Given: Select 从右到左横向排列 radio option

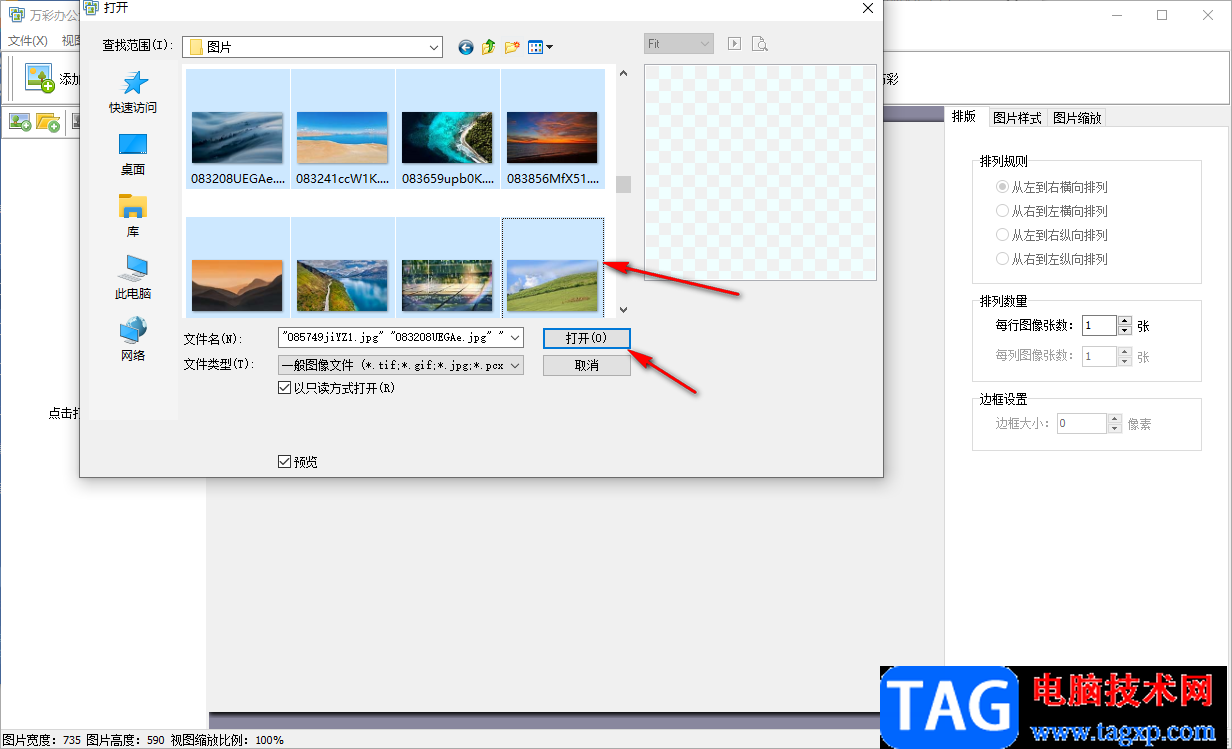Looking at the screenshot, I should pyautogui.click(x=1002, y=211).
